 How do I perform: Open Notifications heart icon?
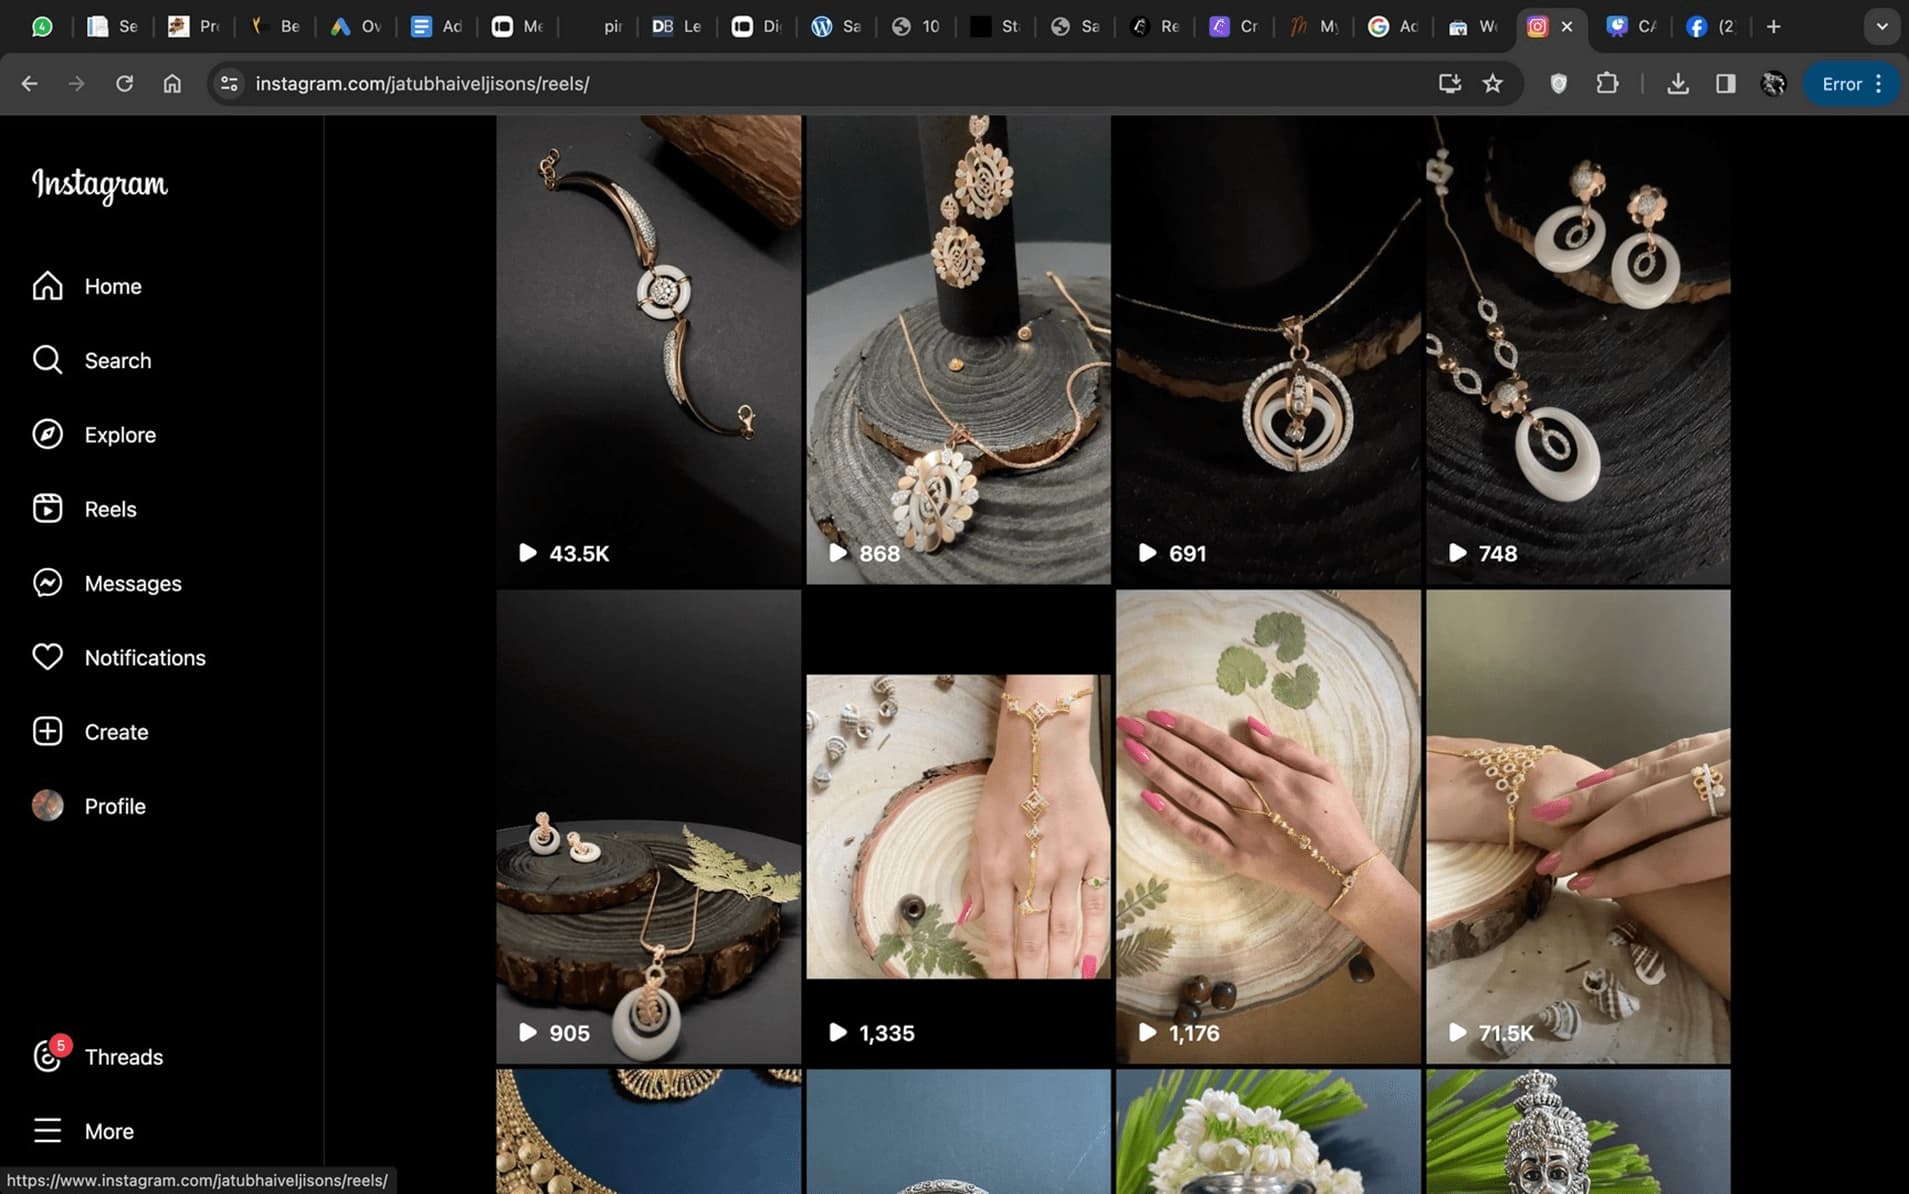(x=47, y=657)
